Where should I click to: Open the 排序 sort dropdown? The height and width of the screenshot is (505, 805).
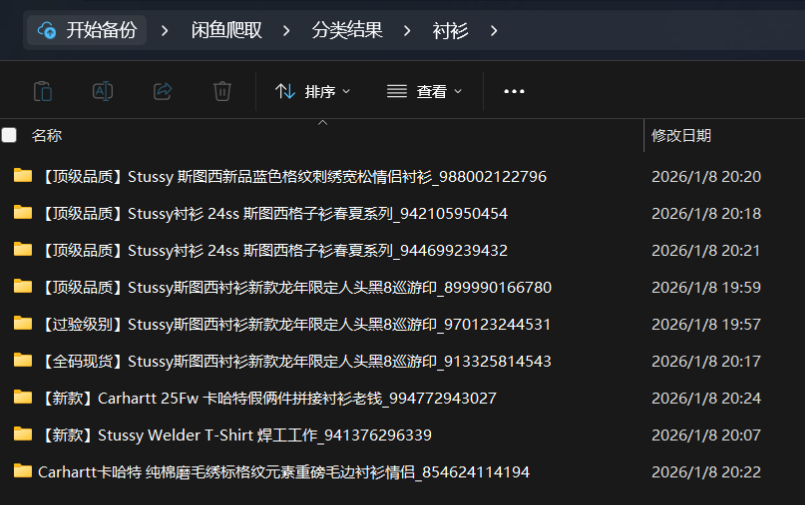click(313, 92)
